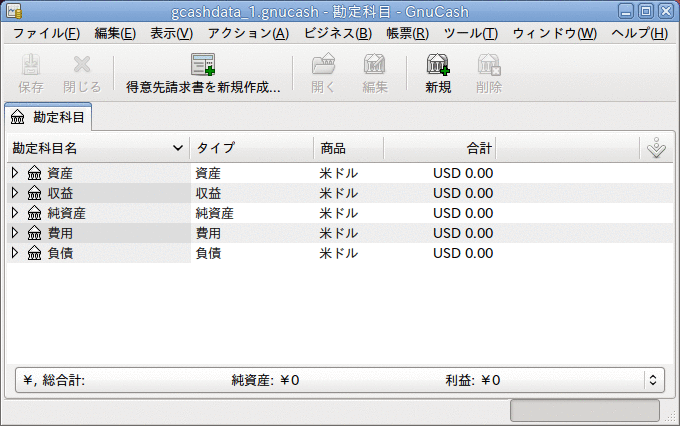Click the empty progress bar in status bar
Screen dimensions: 680x426
pyautogui.click(x=585, y=410)
